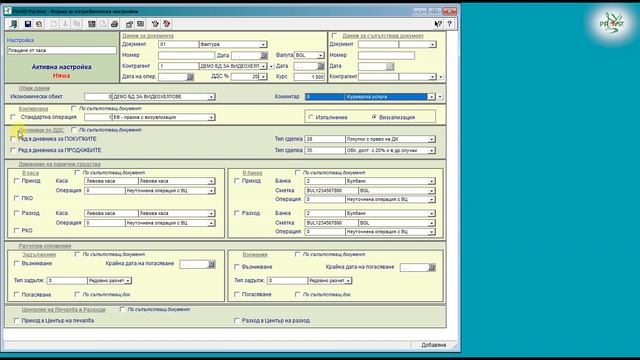Click the padlock-shaped icon right of the printer
This screenshot has width=640, height=360.
129,24
